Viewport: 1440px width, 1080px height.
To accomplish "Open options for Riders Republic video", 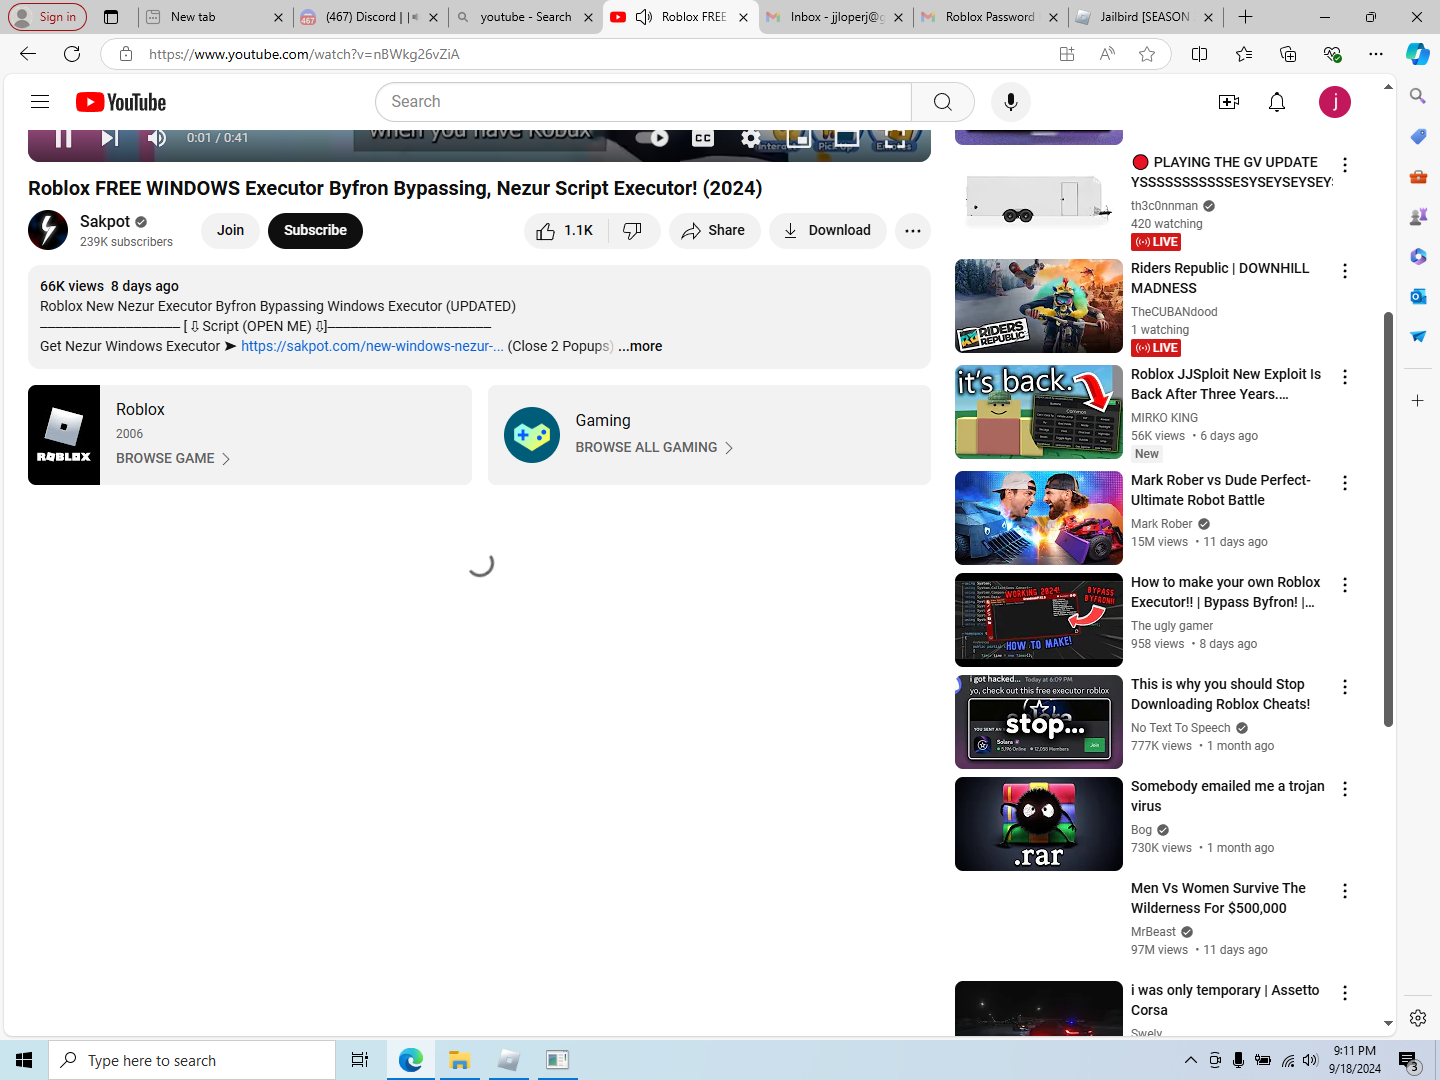I will [x=1345, y=271].
